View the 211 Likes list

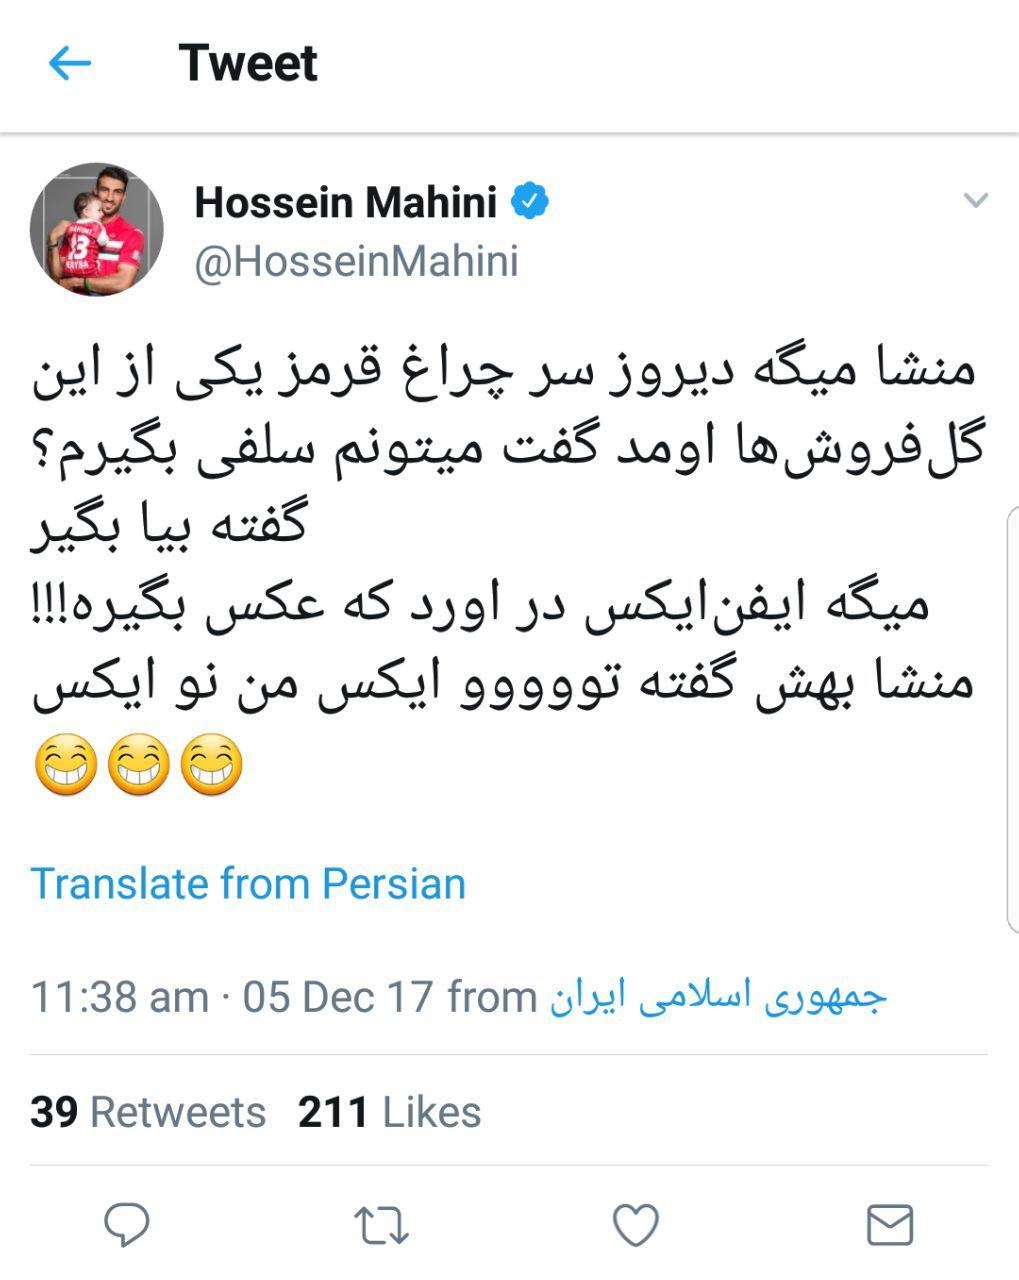[x=389, y=1112]
